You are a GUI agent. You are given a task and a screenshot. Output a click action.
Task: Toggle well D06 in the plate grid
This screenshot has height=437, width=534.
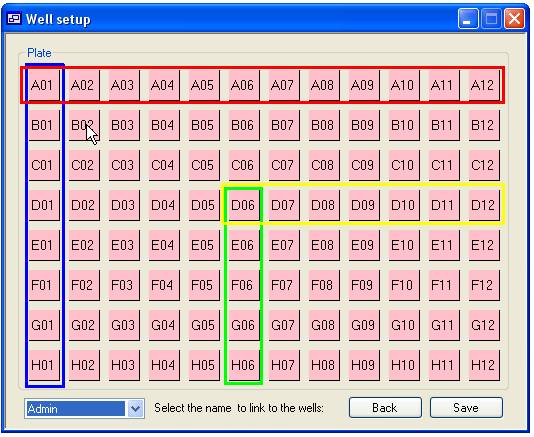point(244,205)
